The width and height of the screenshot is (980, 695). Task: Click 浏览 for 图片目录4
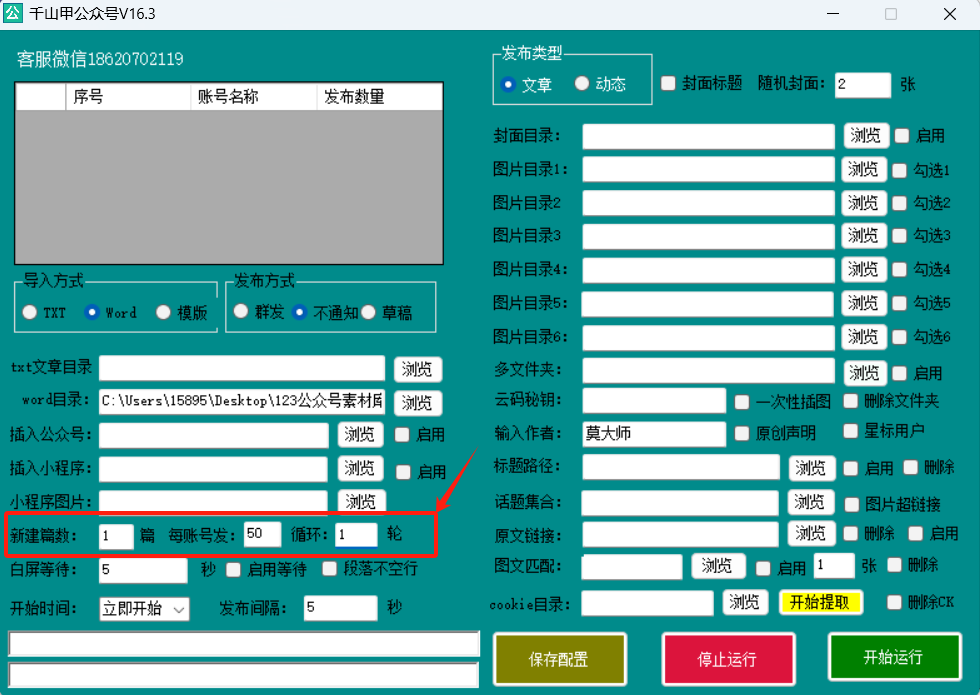[x=864, y=269]
